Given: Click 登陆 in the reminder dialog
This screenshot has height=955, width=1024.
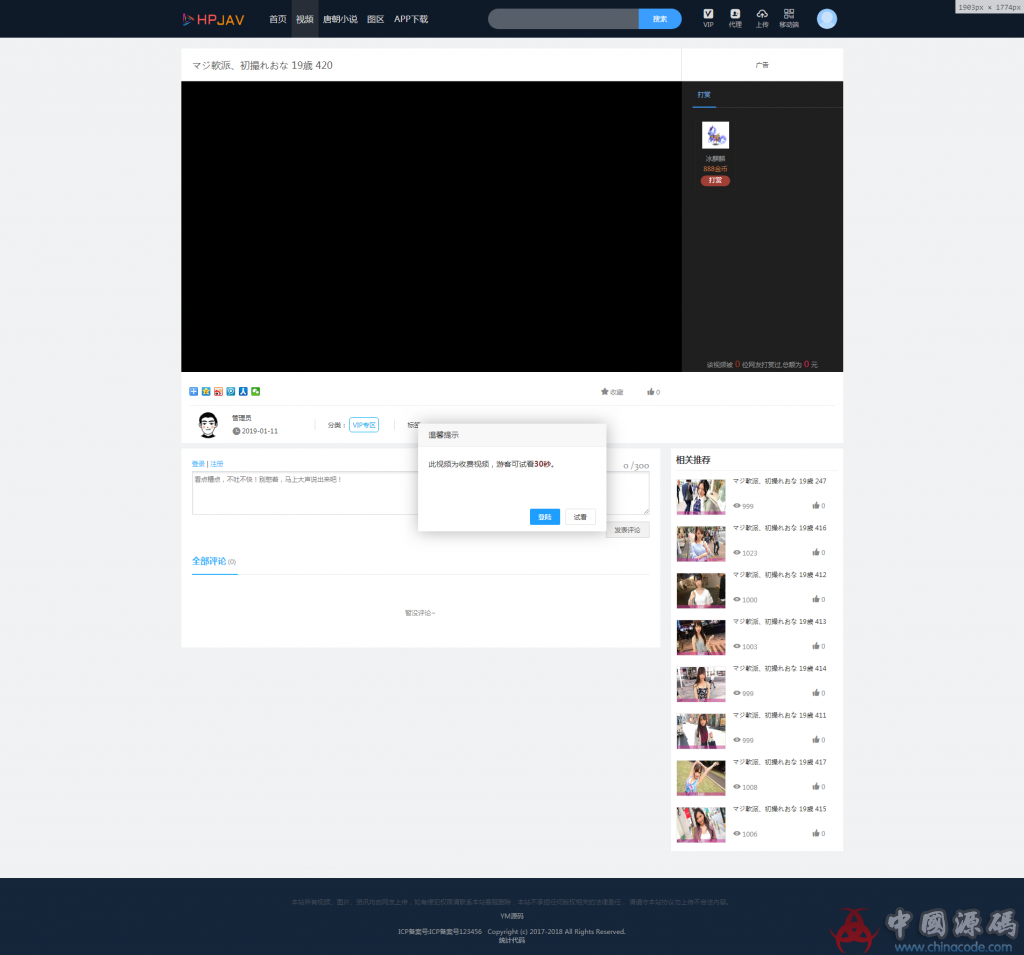Looking at the screenshot, I should click(x=544, y=516).
